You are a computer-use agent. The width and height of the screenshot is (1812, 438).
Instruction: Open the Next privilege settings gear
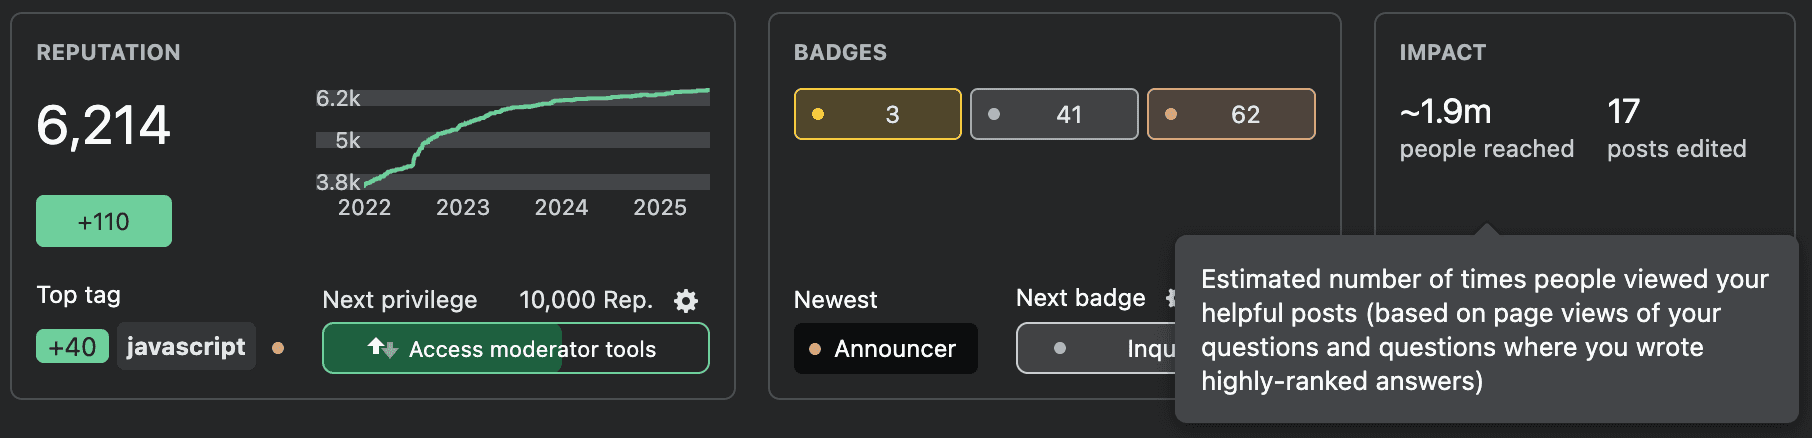pyautogui.click(x=686, y=300)
